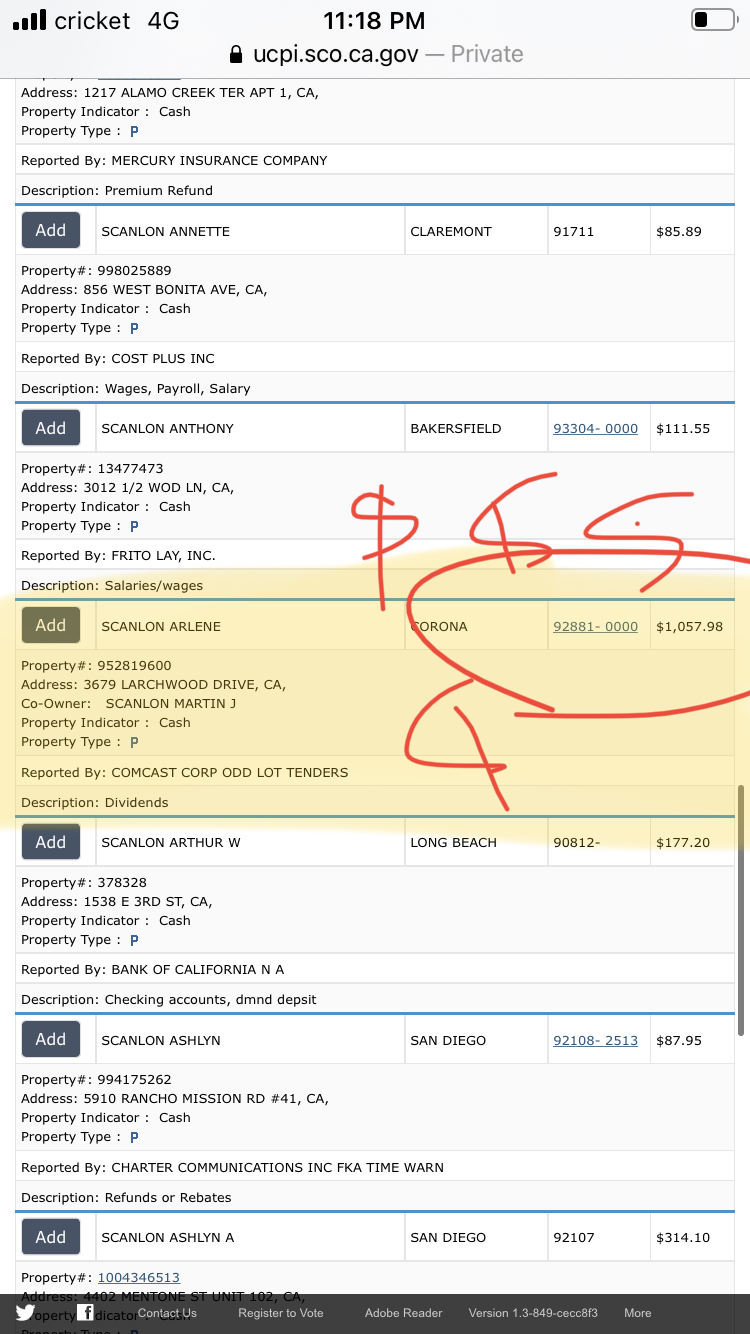The height and width of the screenshot is (1334, 750).
Task: Select the name SCANLON ANNETTE
Action: [x=166, y=231]
